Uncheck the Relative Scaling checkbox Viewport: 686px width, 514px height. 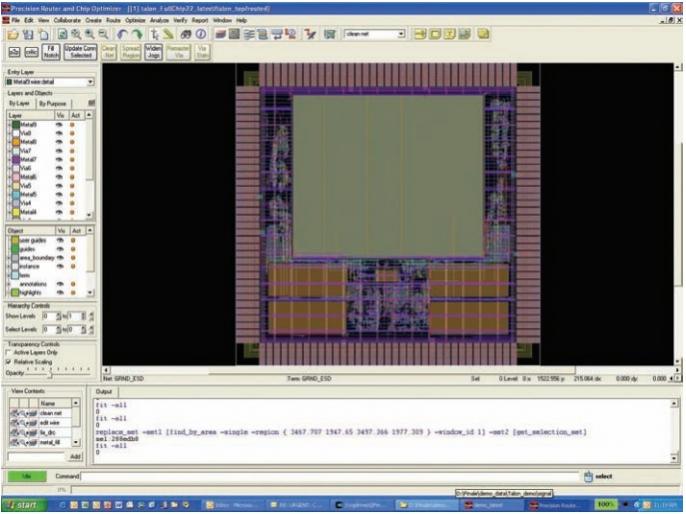(x=9, y=362)
